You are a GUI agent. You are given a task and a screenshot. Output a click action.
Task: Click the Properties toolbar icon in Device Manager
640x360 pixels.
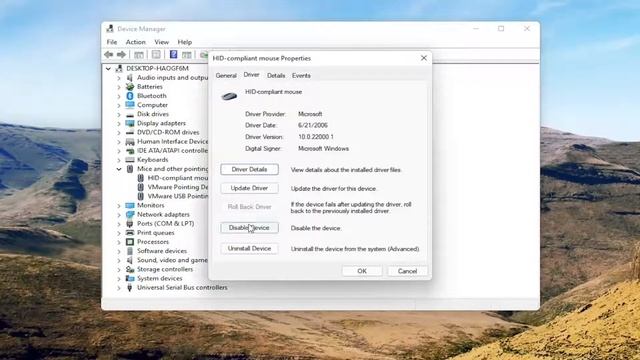(x=156, y=54)
